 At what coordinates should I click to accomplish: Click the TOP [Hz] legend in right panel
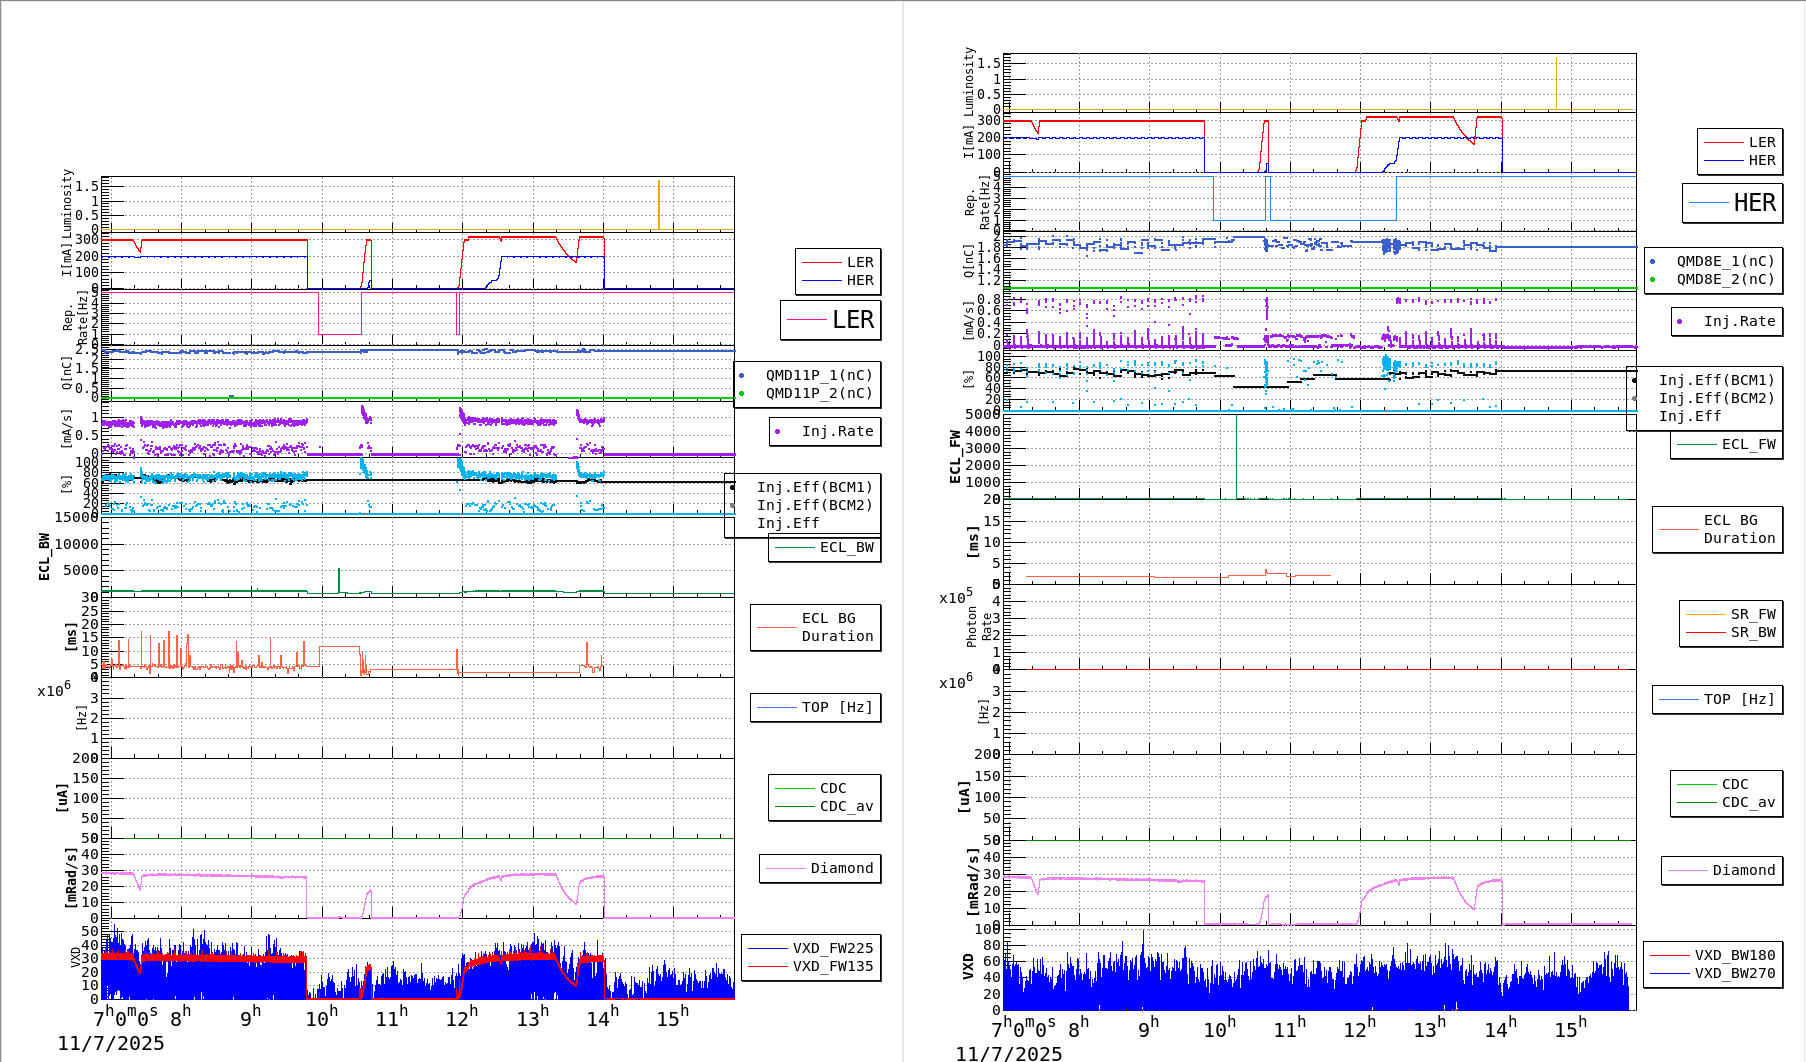[1738, 699]
